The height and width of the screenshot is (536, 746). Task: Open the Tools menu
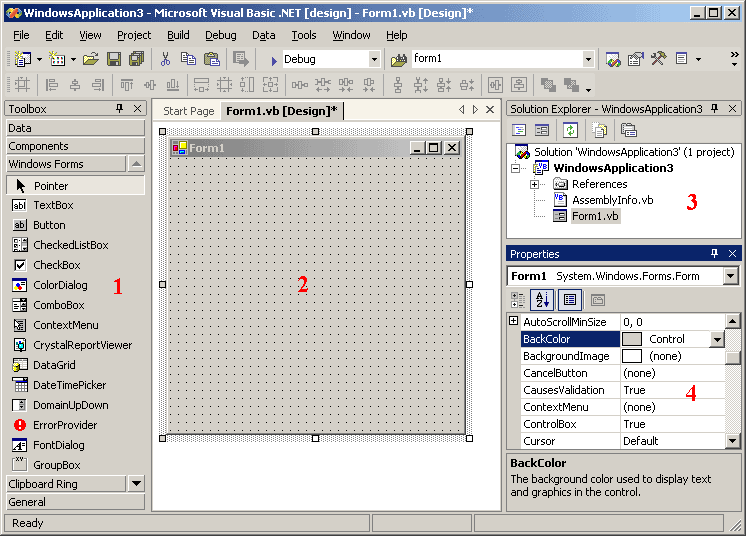[304, 35]
